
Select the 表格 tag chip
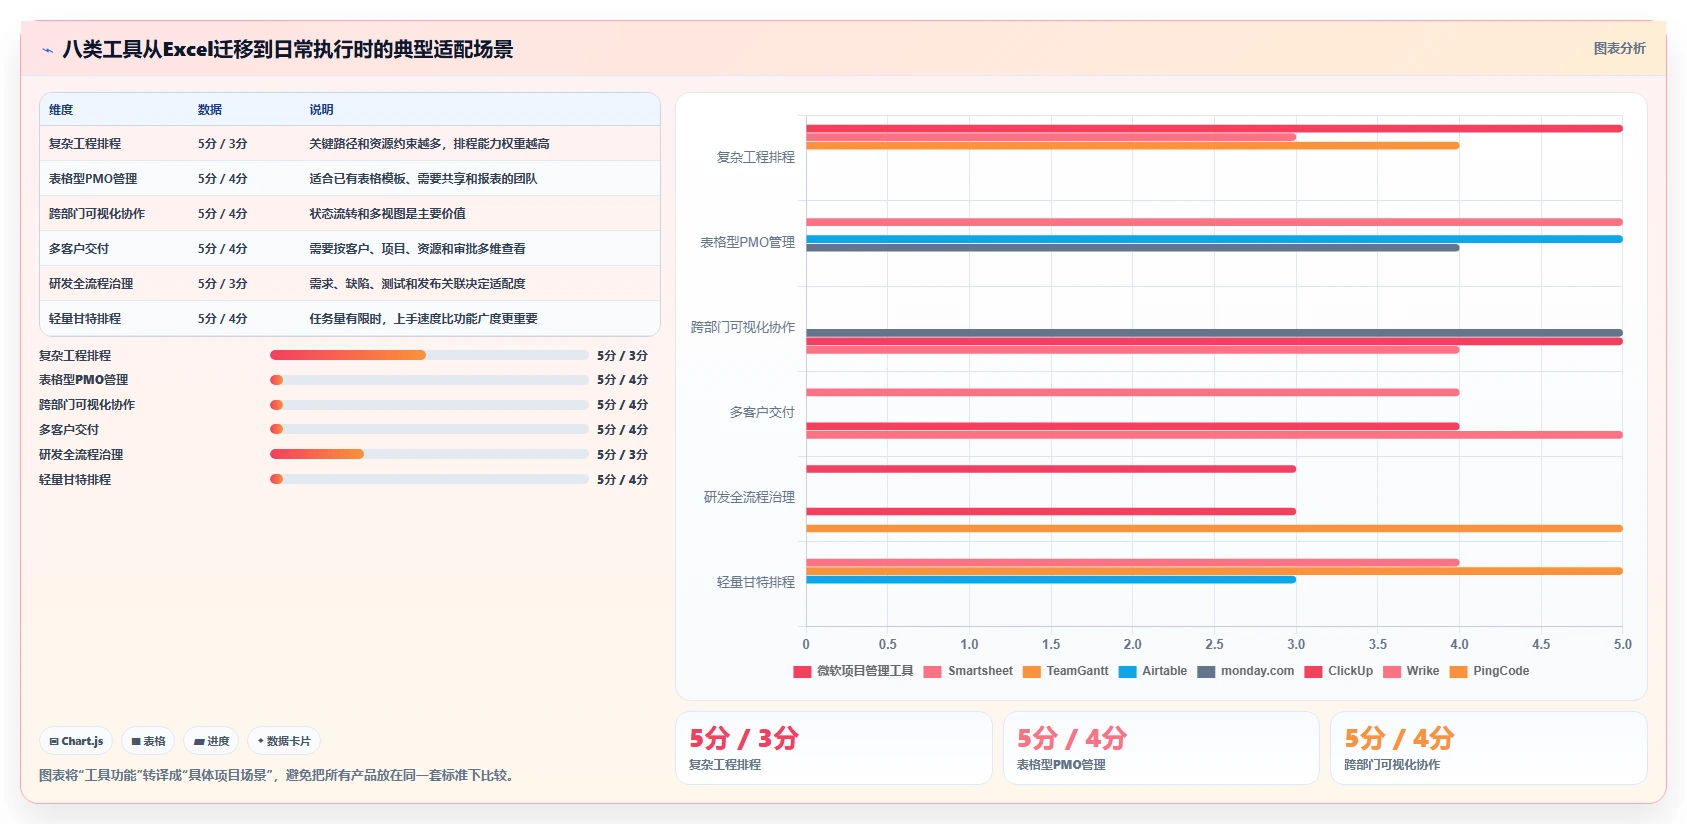[x=148, y=741]
